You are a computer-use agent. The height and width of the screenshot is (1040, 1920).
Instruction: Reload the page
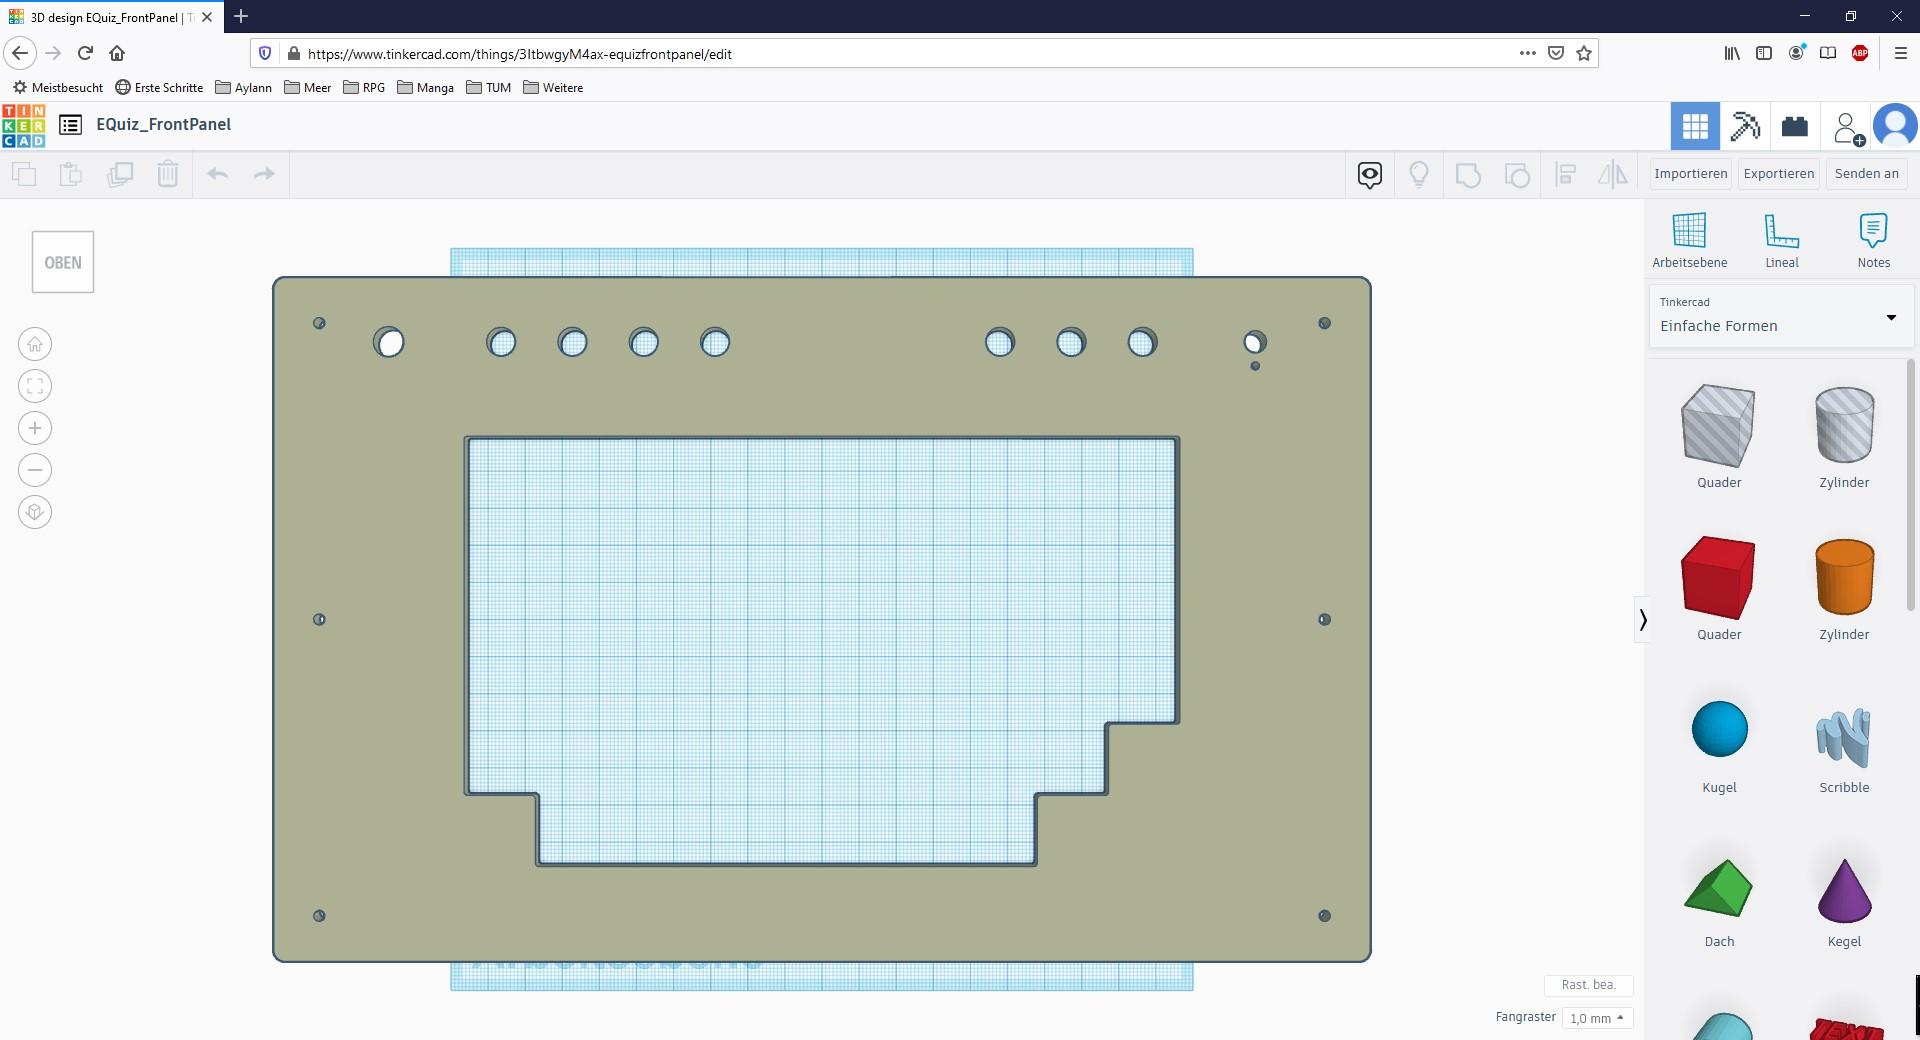(x=85, y=53)
